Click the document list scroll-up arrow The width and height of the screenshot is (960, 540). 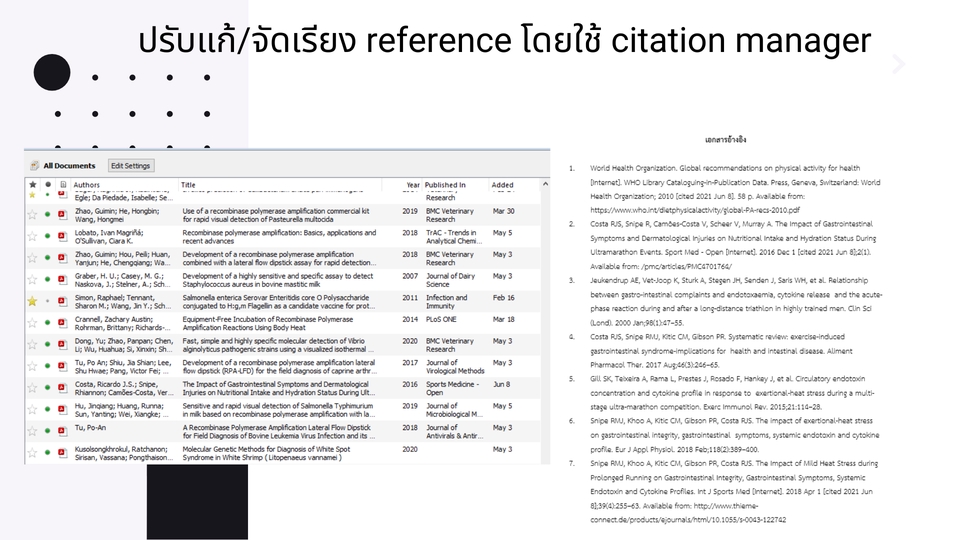point(545,184)
